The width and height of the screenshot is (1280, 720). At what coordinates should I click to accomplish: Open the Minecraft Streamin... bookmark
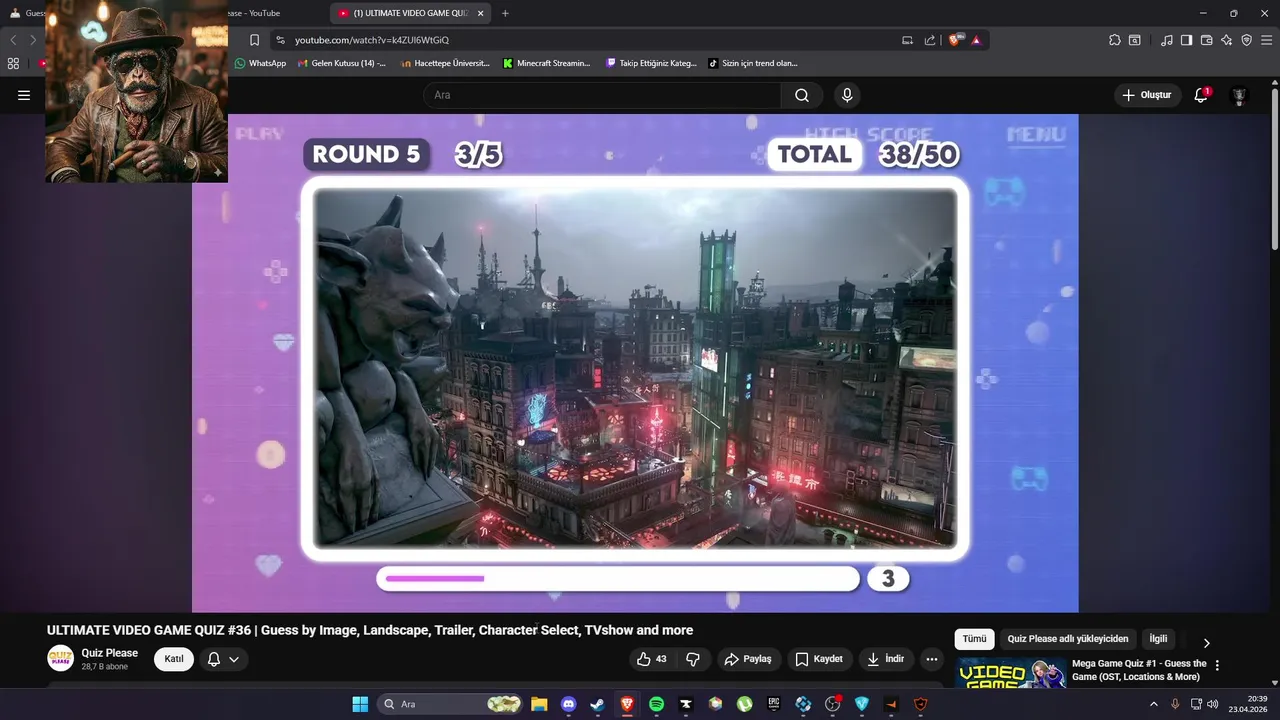click(547, 63)
